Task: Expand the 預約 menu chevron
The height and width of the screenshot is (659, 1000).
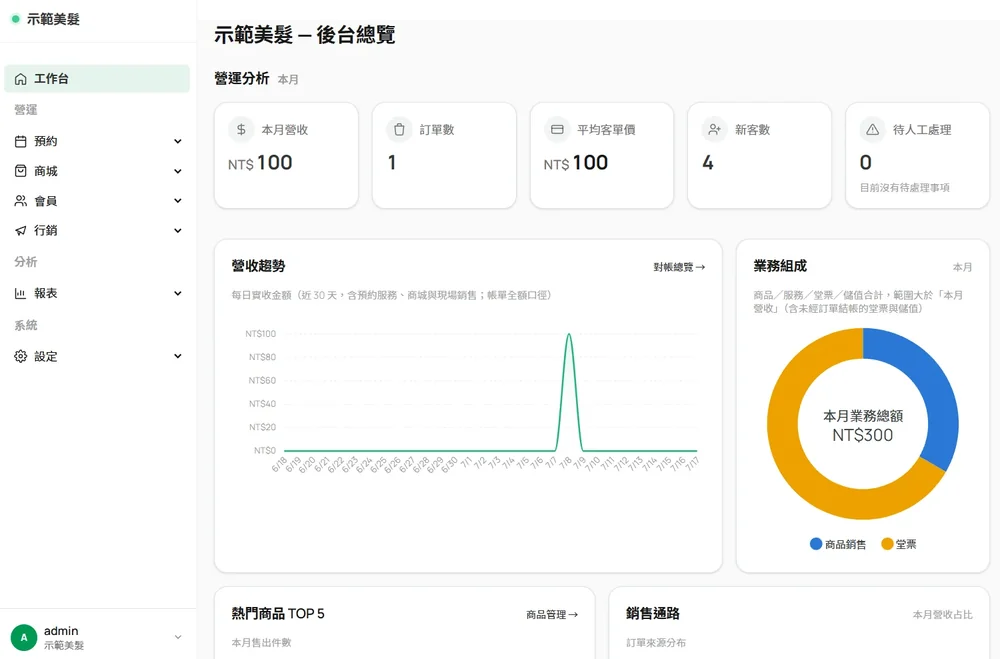Action: [178, 142]
